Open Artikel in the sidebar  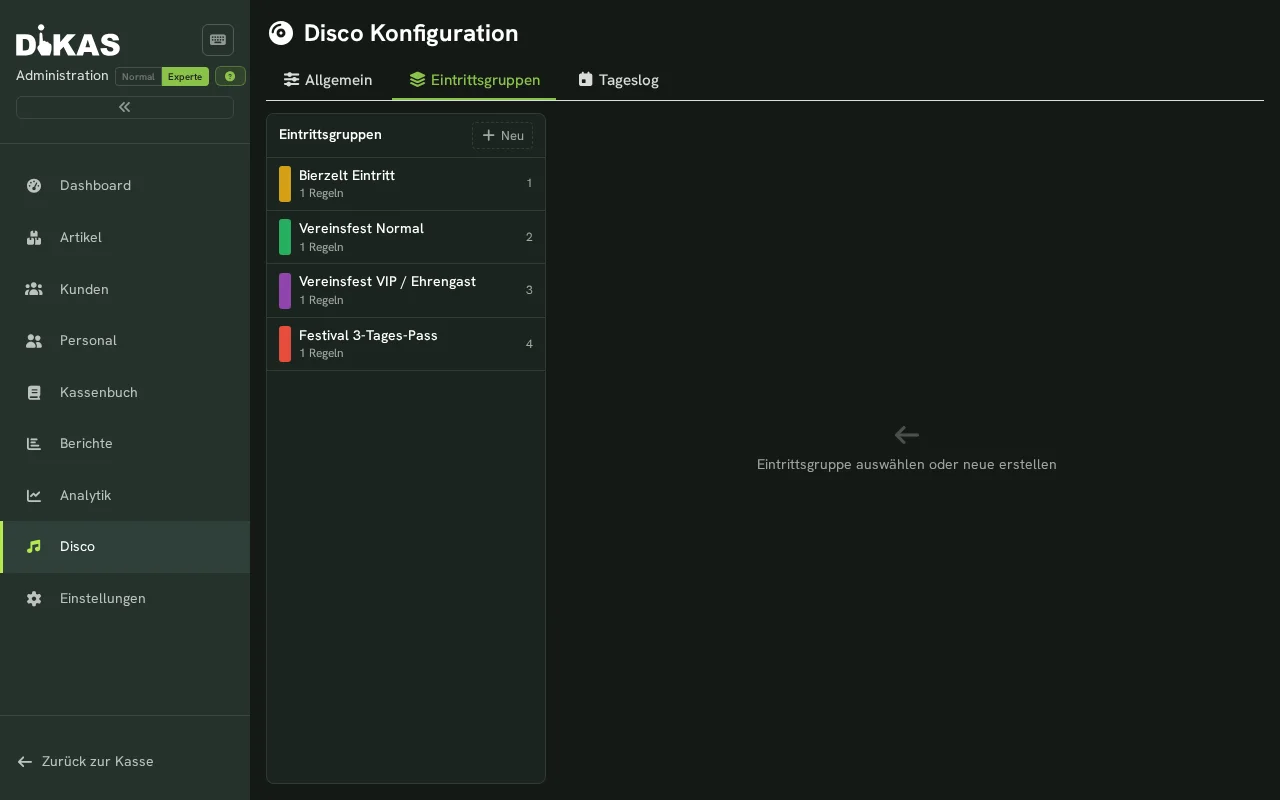pos(125,237)
